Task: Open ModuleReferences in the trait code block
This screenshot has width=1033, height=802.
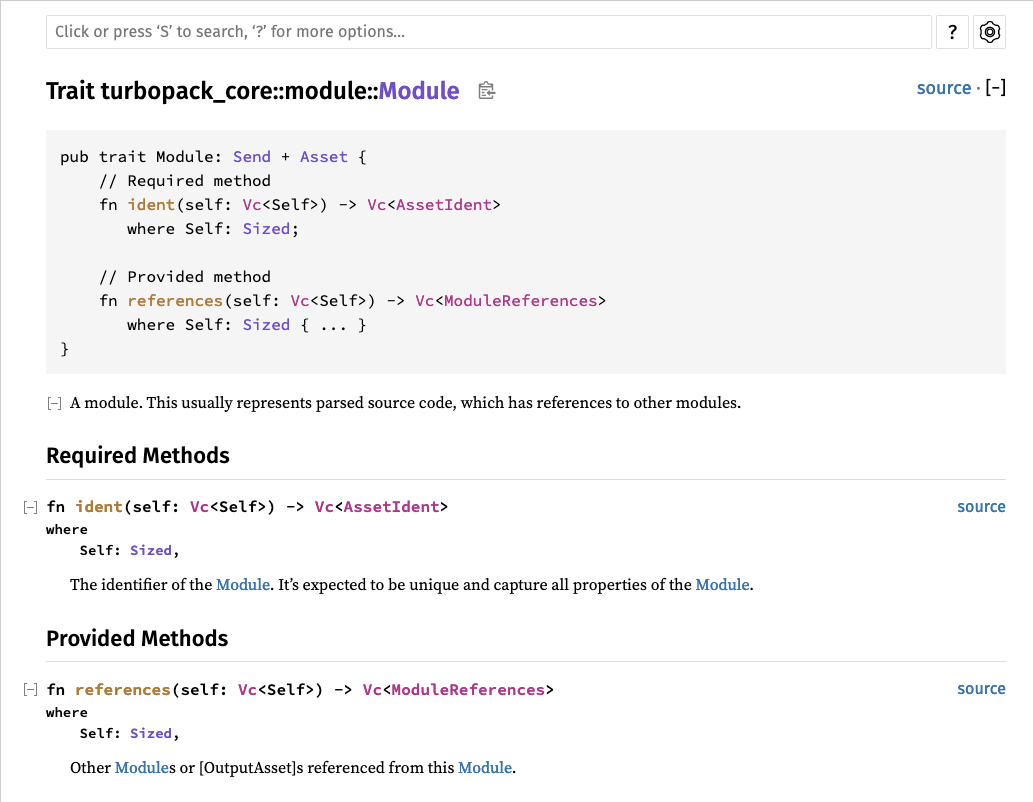Action: click(x=520, y=301)
